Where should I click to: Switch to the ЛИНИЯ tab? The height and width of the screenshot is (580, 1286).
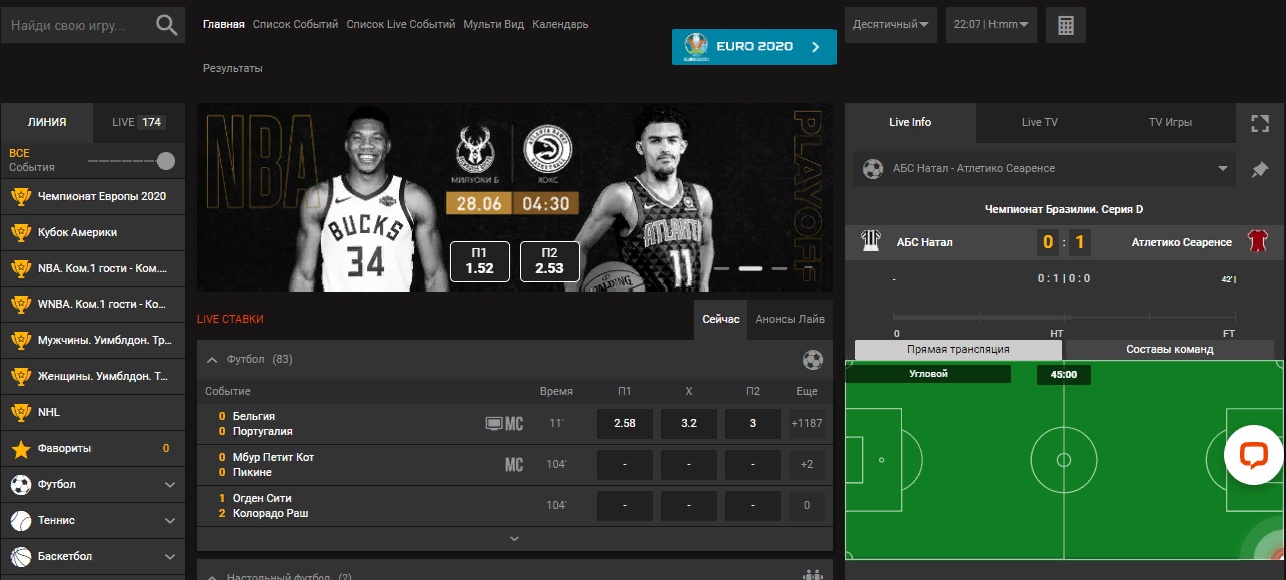(47, 122)
